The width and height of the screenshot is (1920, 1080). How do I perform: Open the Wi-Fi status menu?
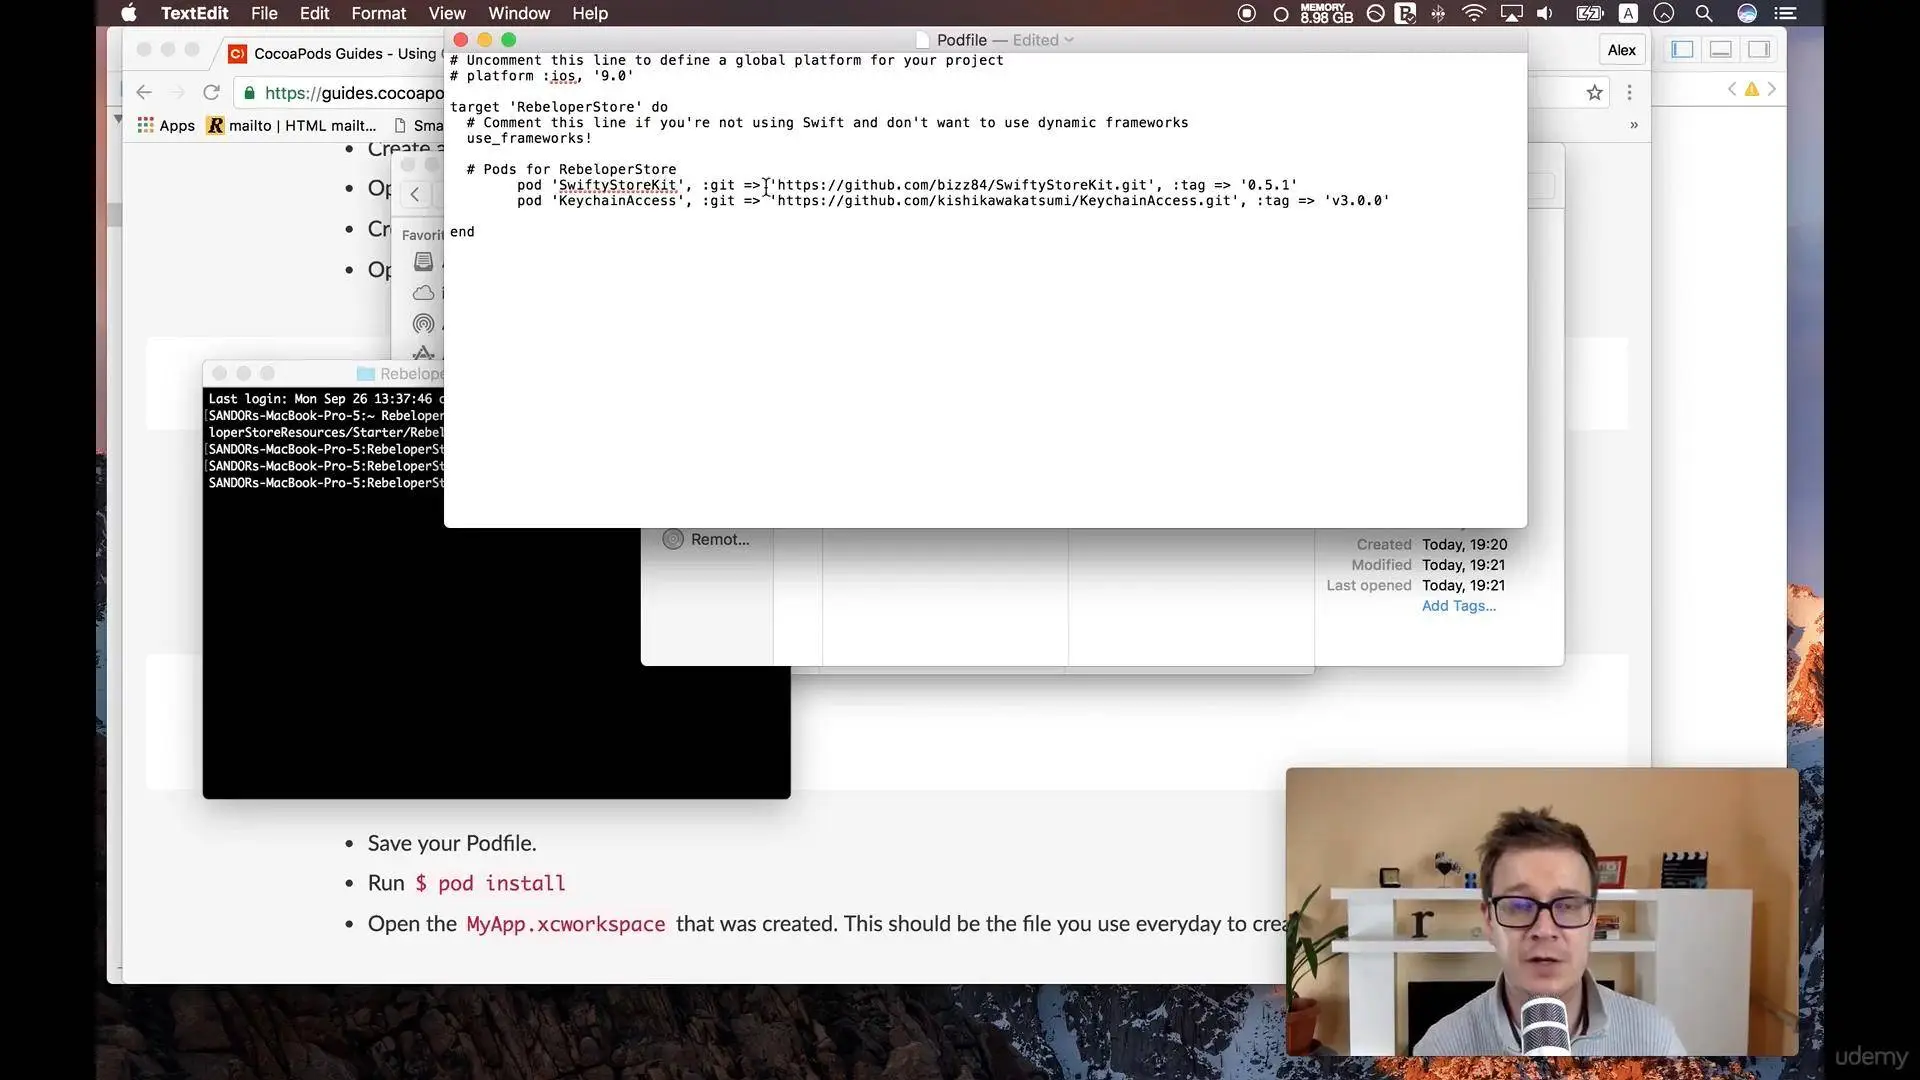click(x=1473, y=13)
